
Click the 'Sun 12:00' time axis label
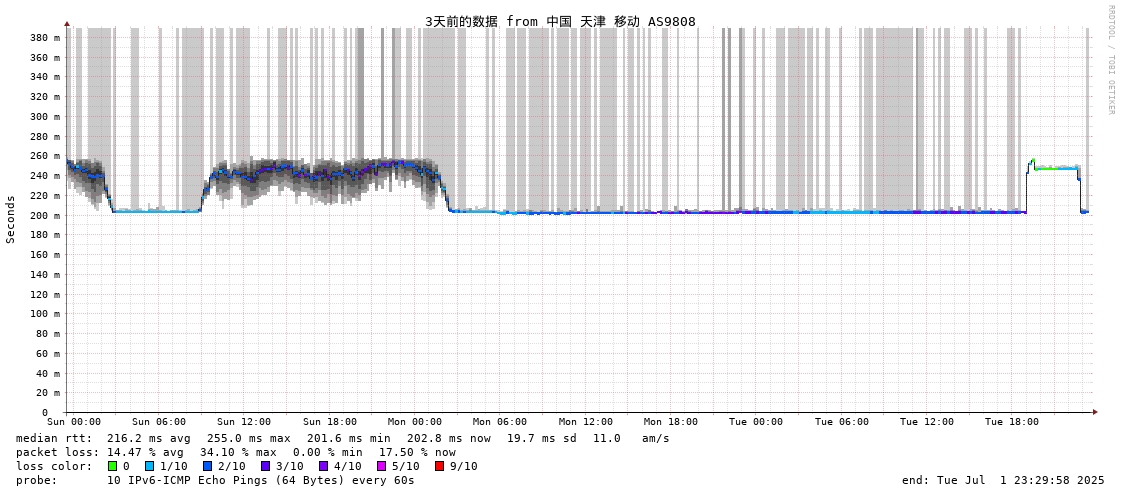pos(245,422)
